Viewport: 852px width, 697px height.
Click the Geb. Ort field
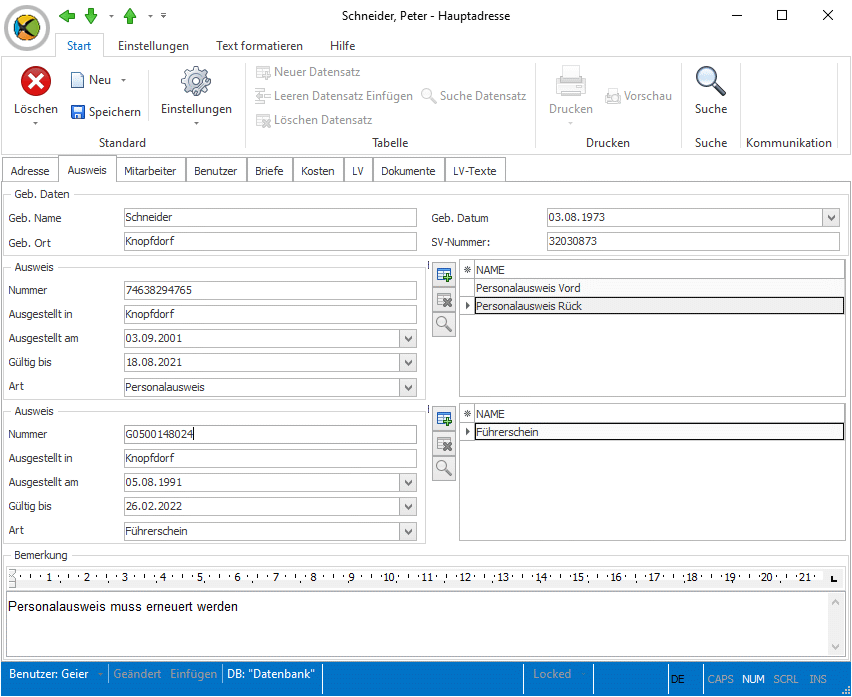pos(270,241)
